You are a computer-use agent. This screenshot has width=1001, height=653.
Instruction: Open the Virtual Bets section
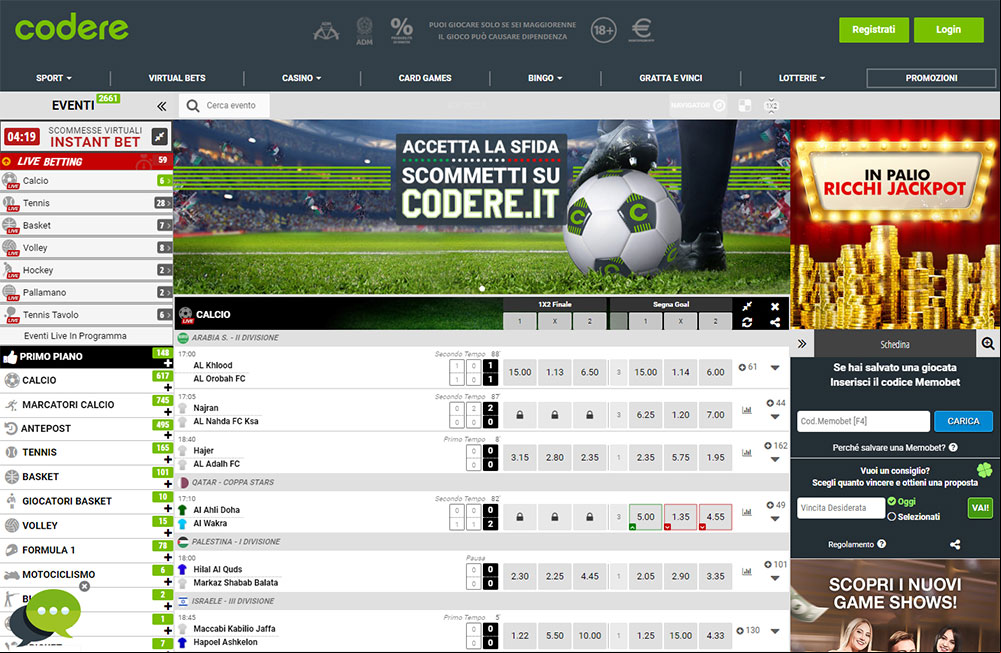click(x=177, y=78)
